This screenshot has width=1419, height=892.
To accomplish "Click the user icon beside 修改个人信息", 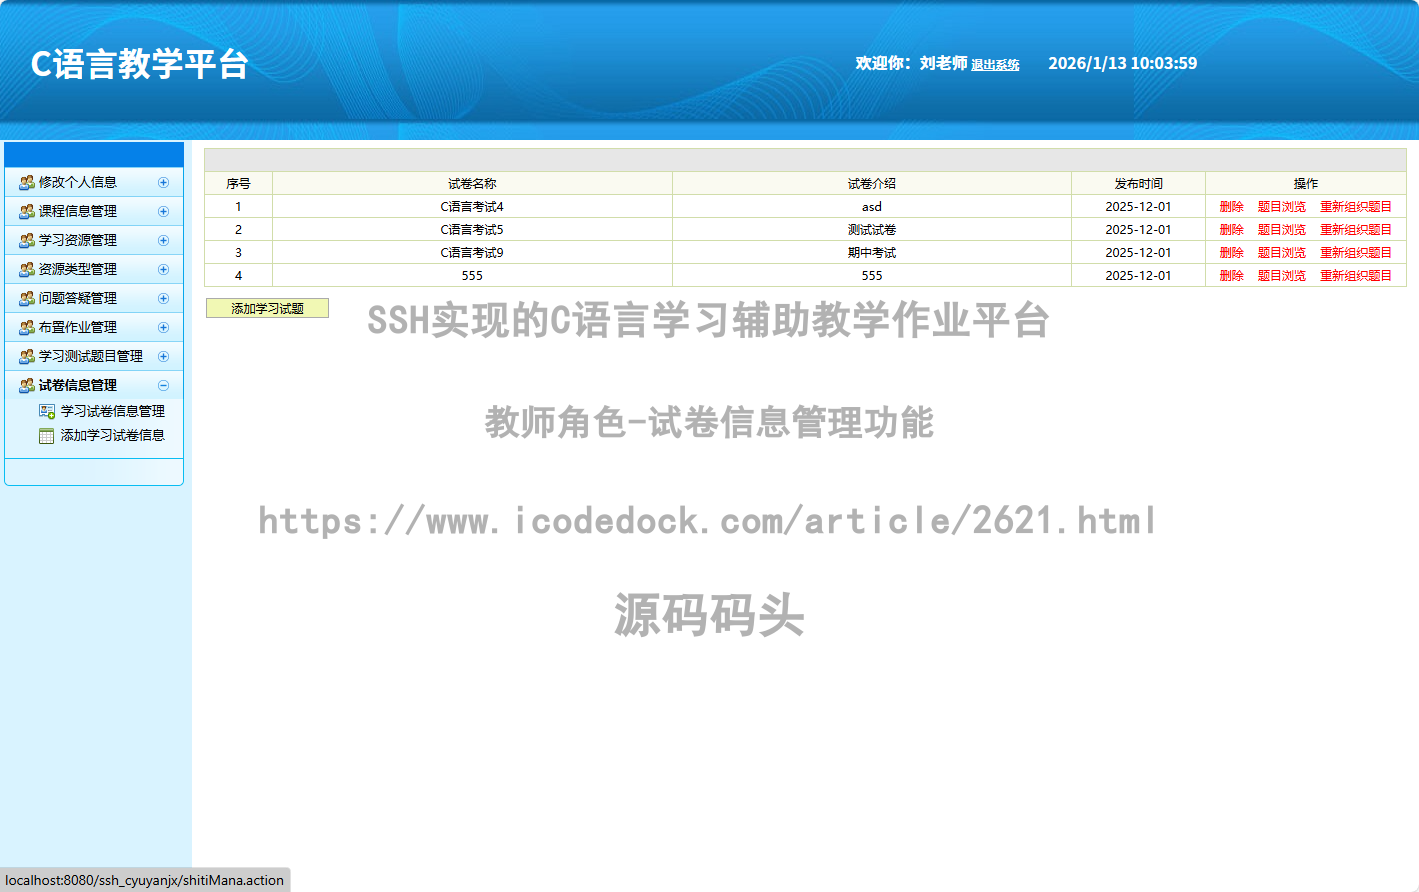I will [x=27, y=183].
